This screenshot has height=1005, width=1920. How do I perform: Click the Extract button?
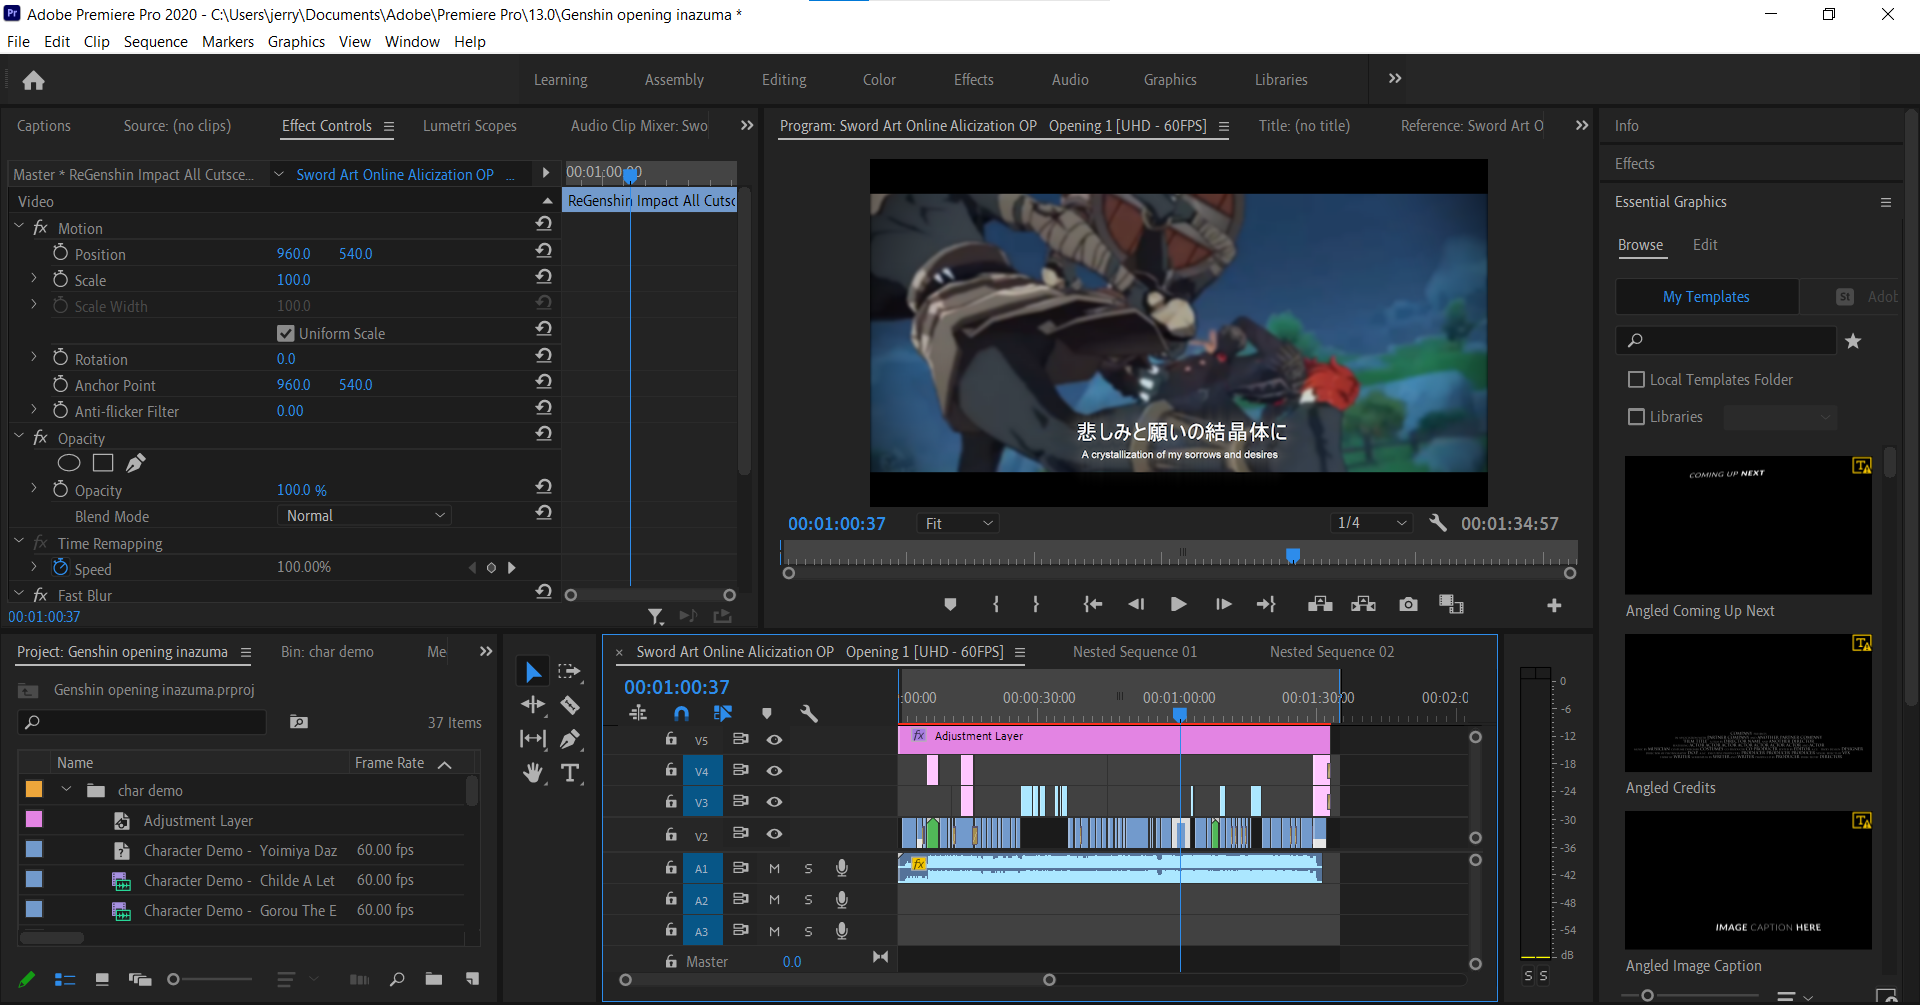tap(1363, 604)
